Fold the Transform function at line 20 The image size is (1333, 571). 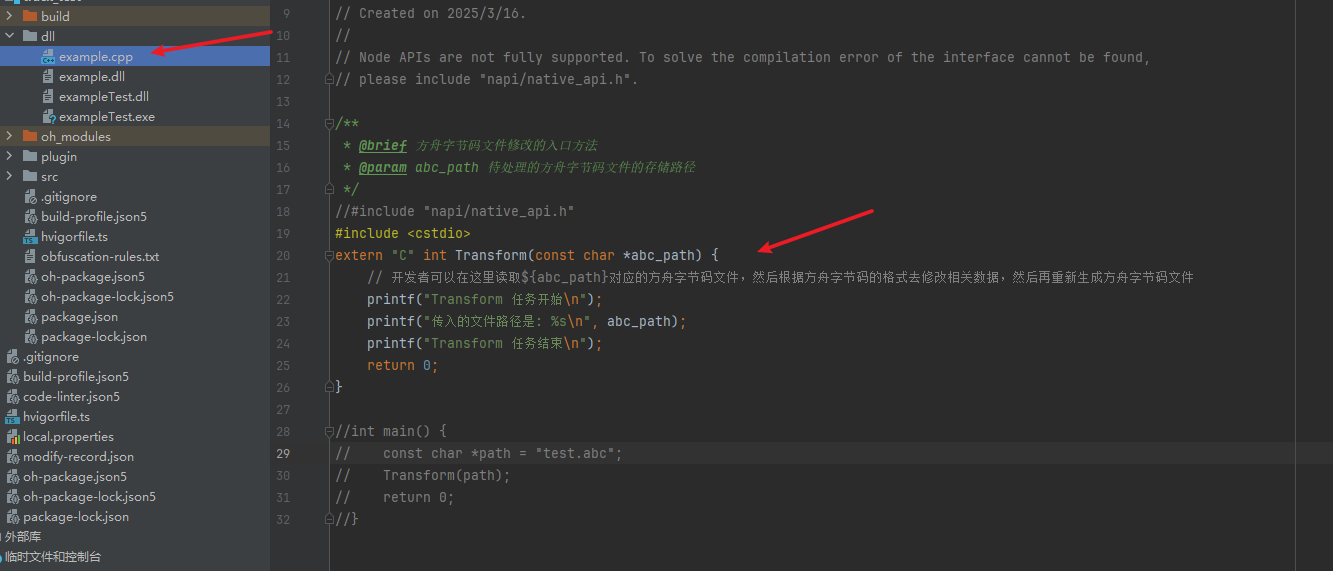(x=330, y=256)
